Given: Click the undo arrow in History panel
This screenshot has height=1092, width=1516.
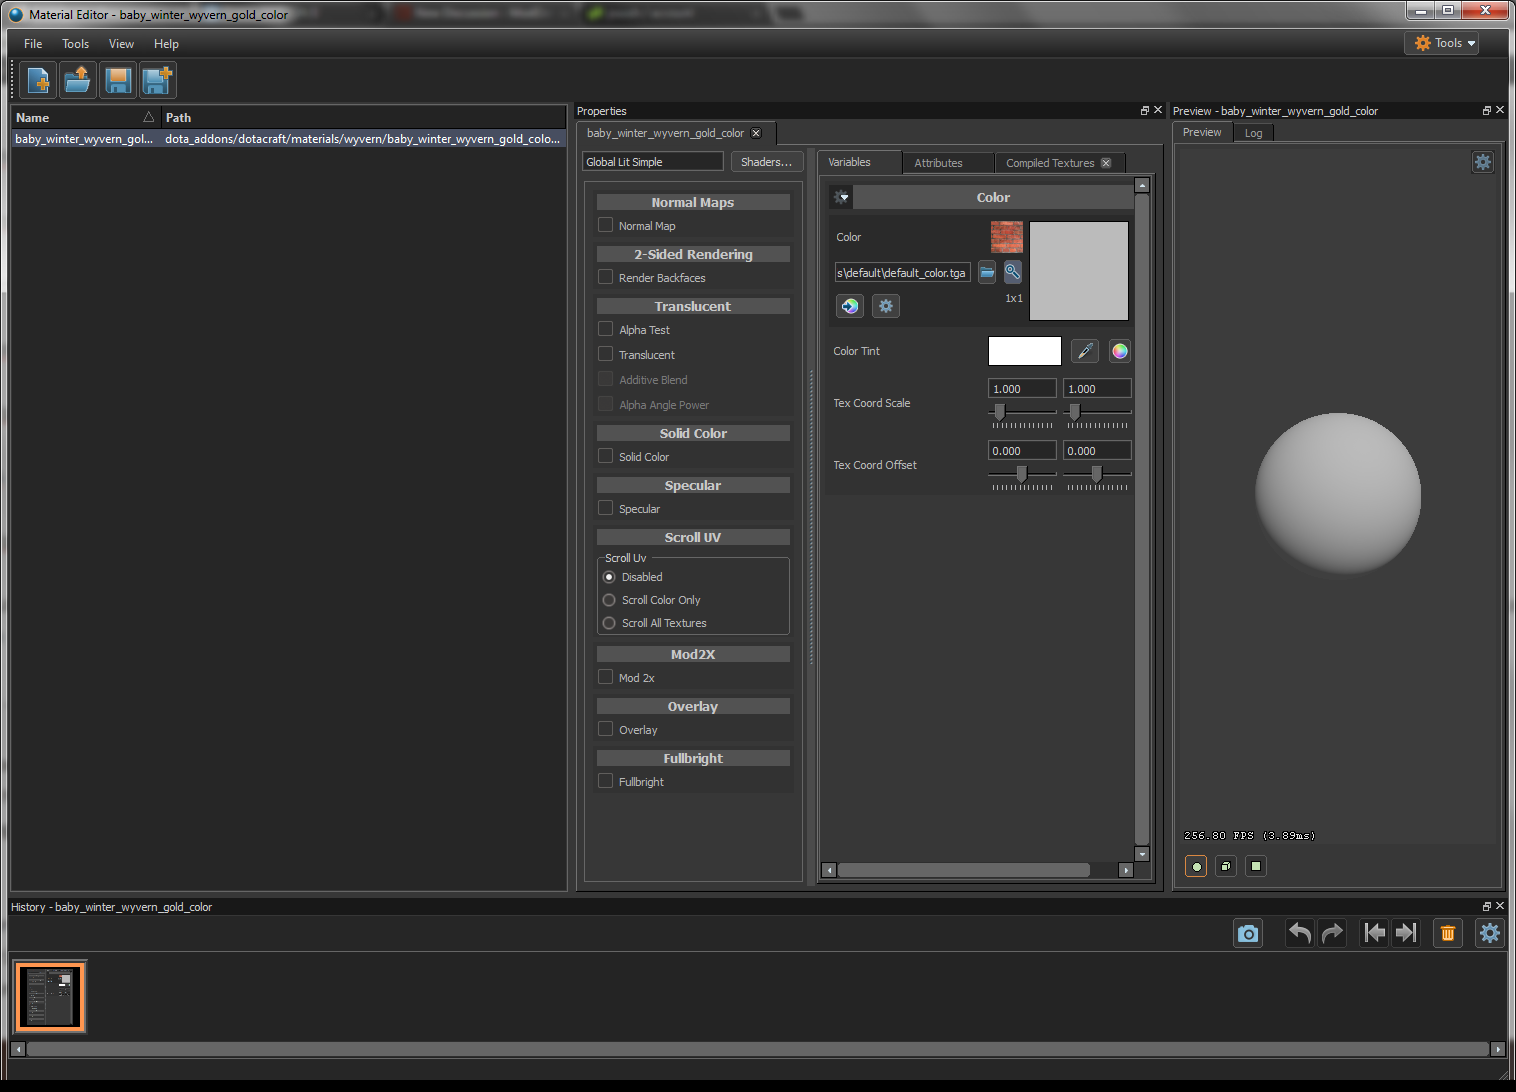Looking at the screenshot, I should point(1299,933).
